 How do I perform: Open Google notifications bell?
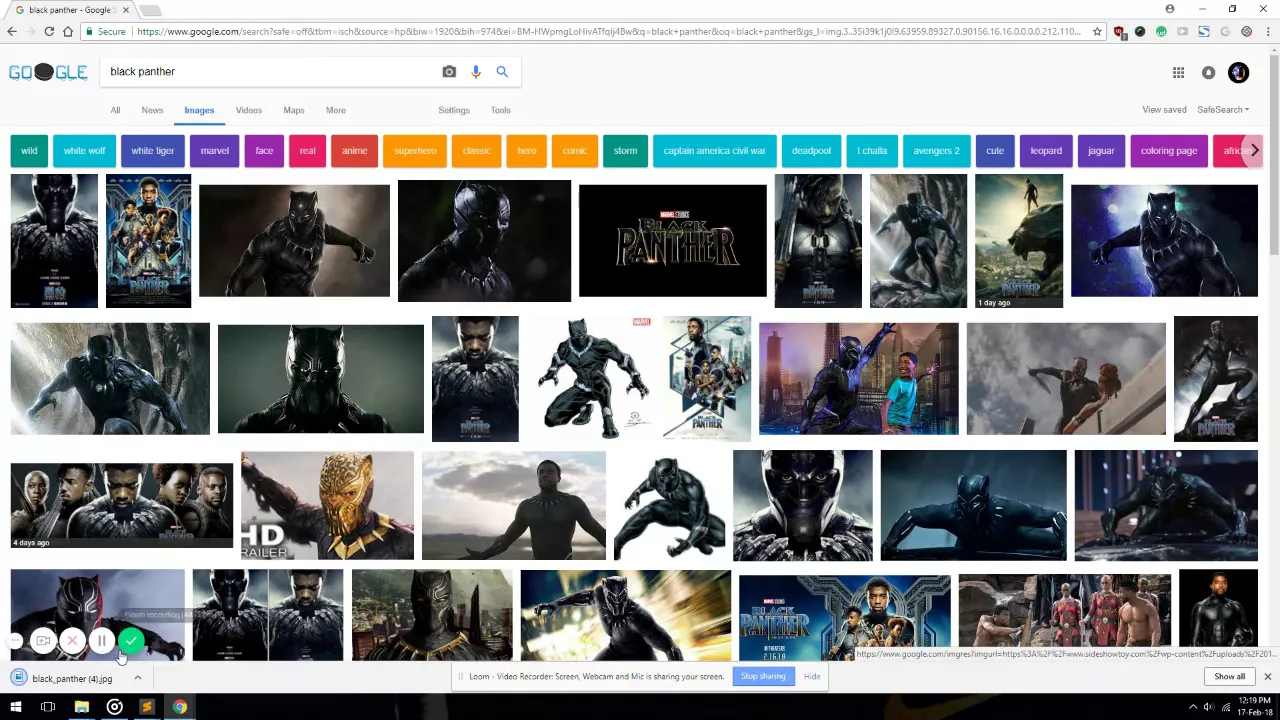coord(1208,72)
